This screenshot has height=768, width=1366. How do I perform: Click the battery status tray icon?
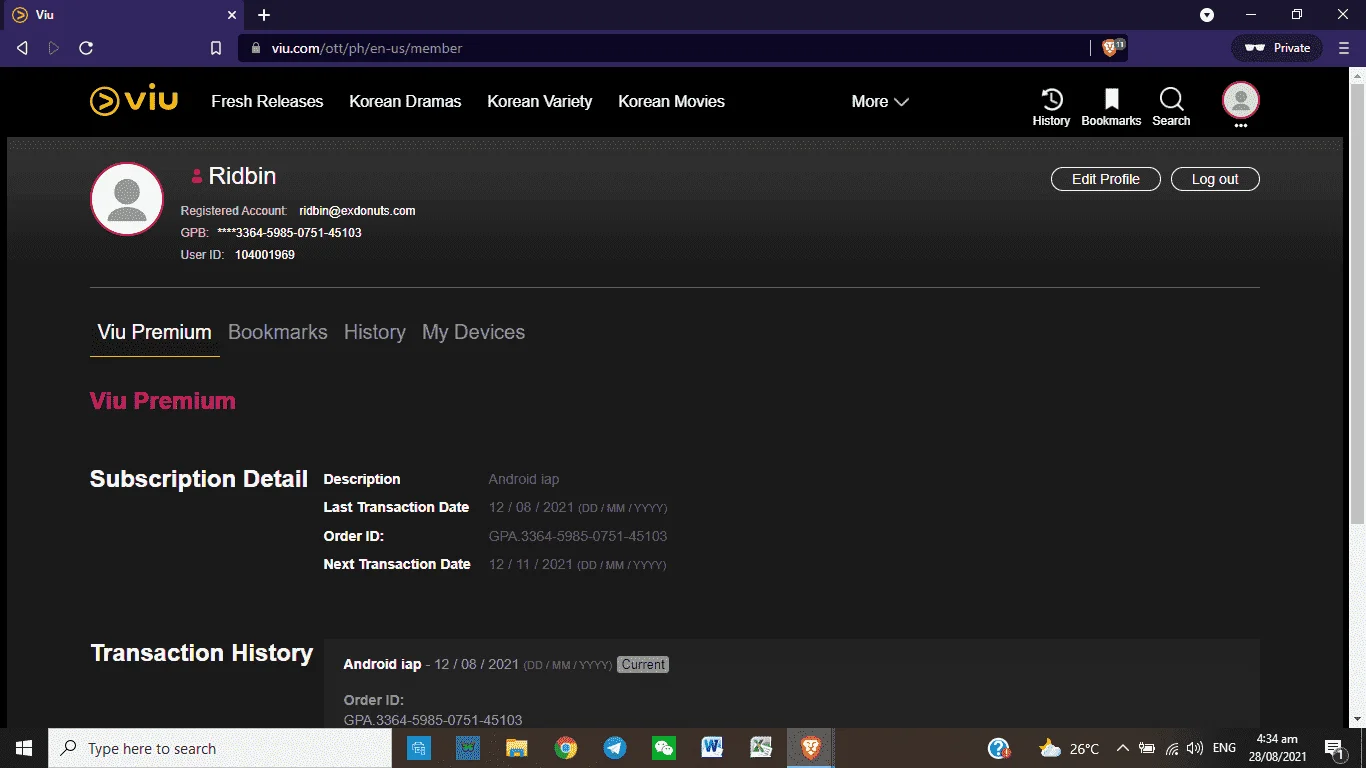[1147, 748]
